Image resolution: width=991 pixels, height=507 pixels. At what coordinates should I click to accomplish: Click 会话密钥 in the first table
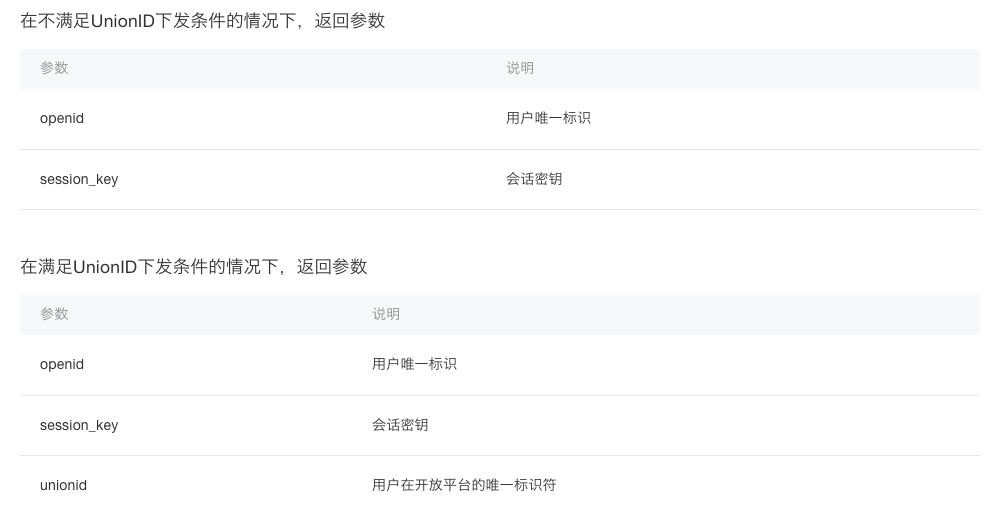(534, 179)
